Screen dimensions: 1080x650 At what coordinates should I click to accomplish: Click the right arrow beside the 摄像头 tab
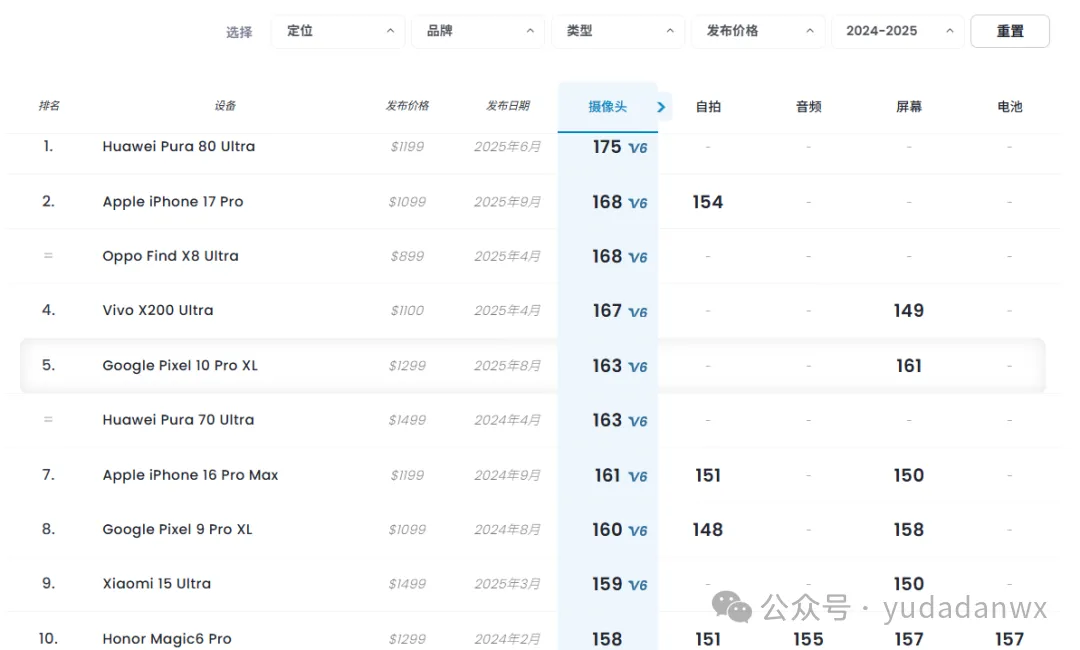661,107
